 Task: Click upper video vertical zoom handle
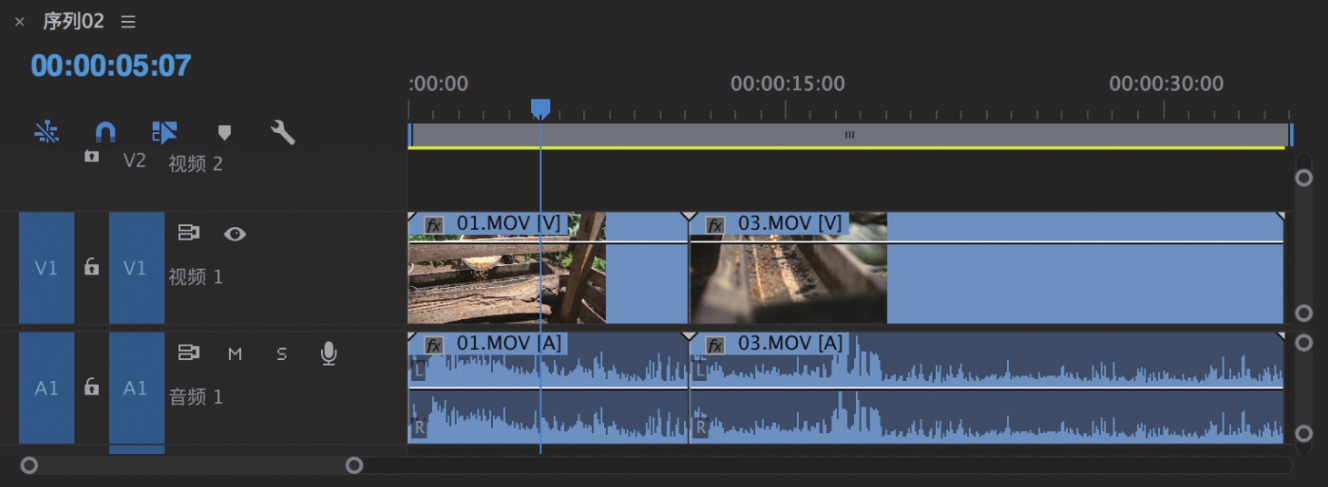point(1303,178)
